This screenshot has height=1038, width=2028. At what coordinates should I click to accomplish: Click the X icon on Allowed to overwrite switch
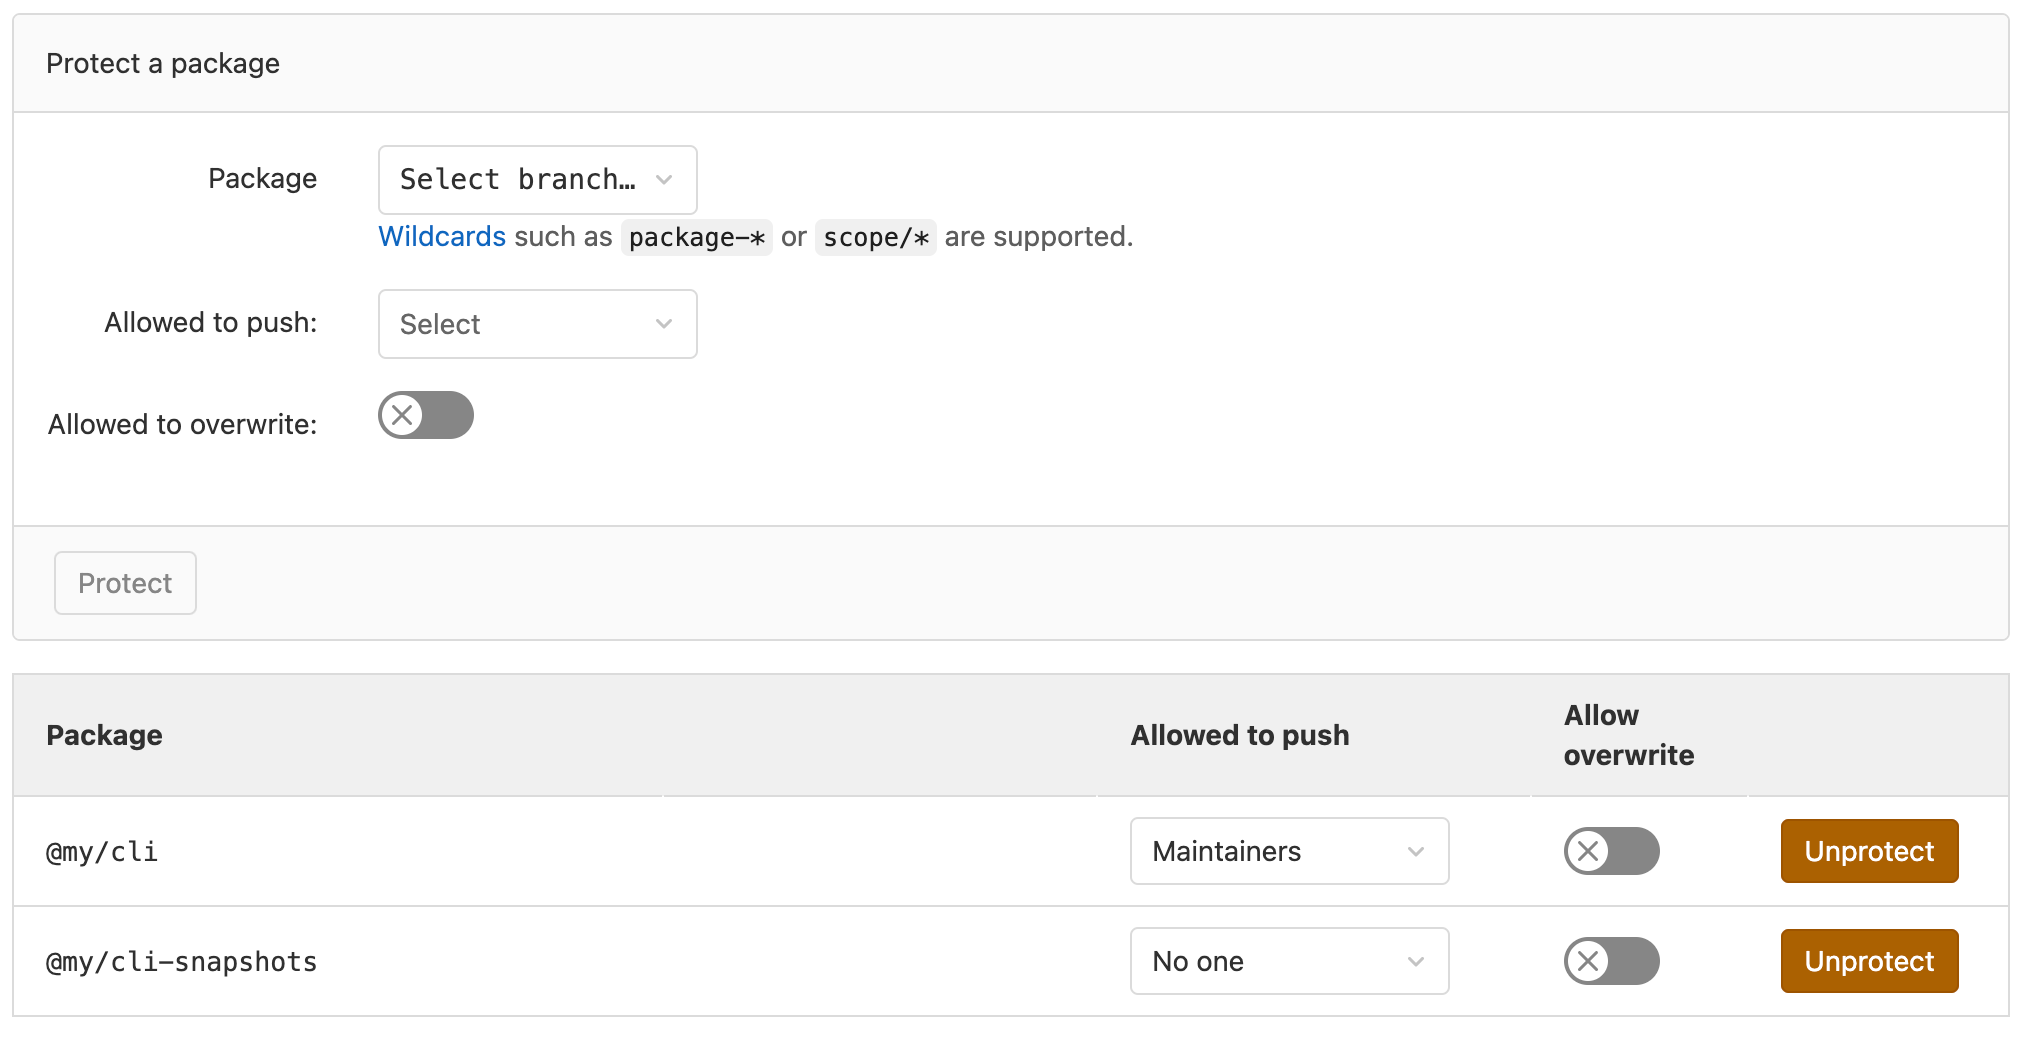click(404, 415)
